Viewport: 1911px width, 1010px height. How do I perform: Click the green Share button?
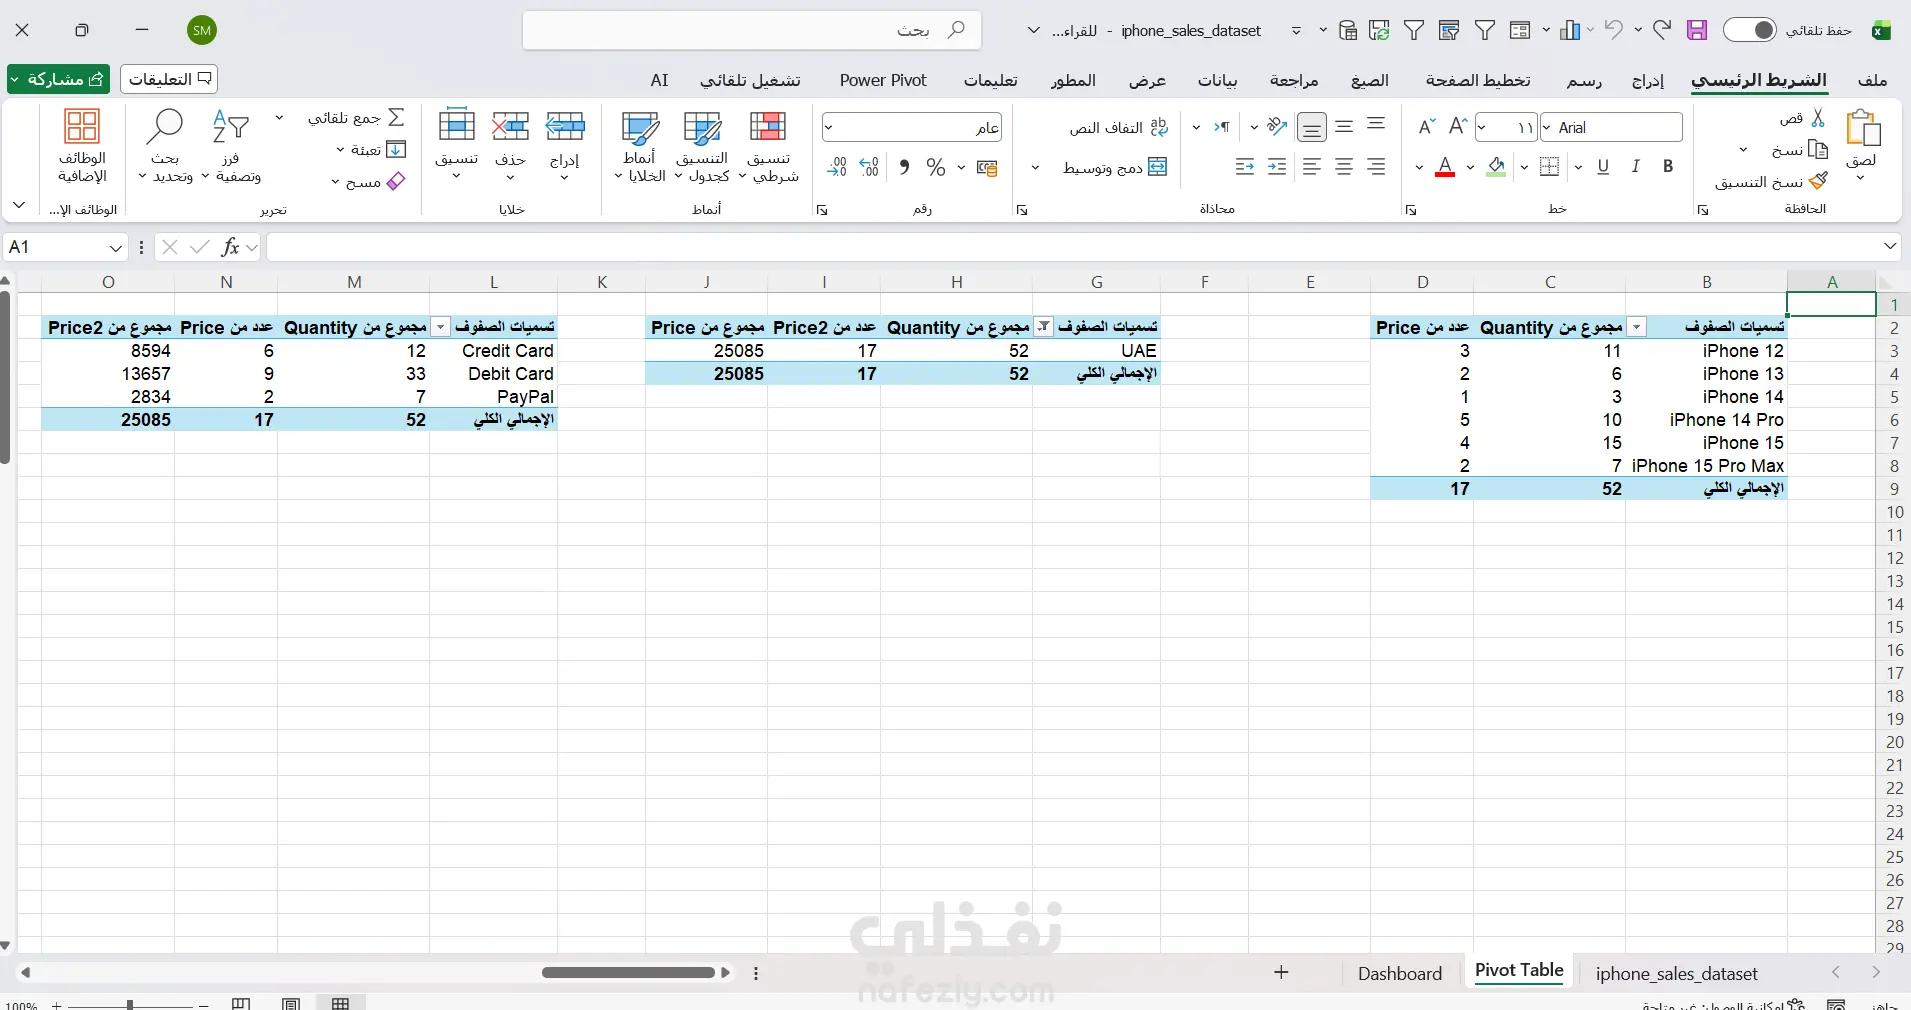[58, 79]
